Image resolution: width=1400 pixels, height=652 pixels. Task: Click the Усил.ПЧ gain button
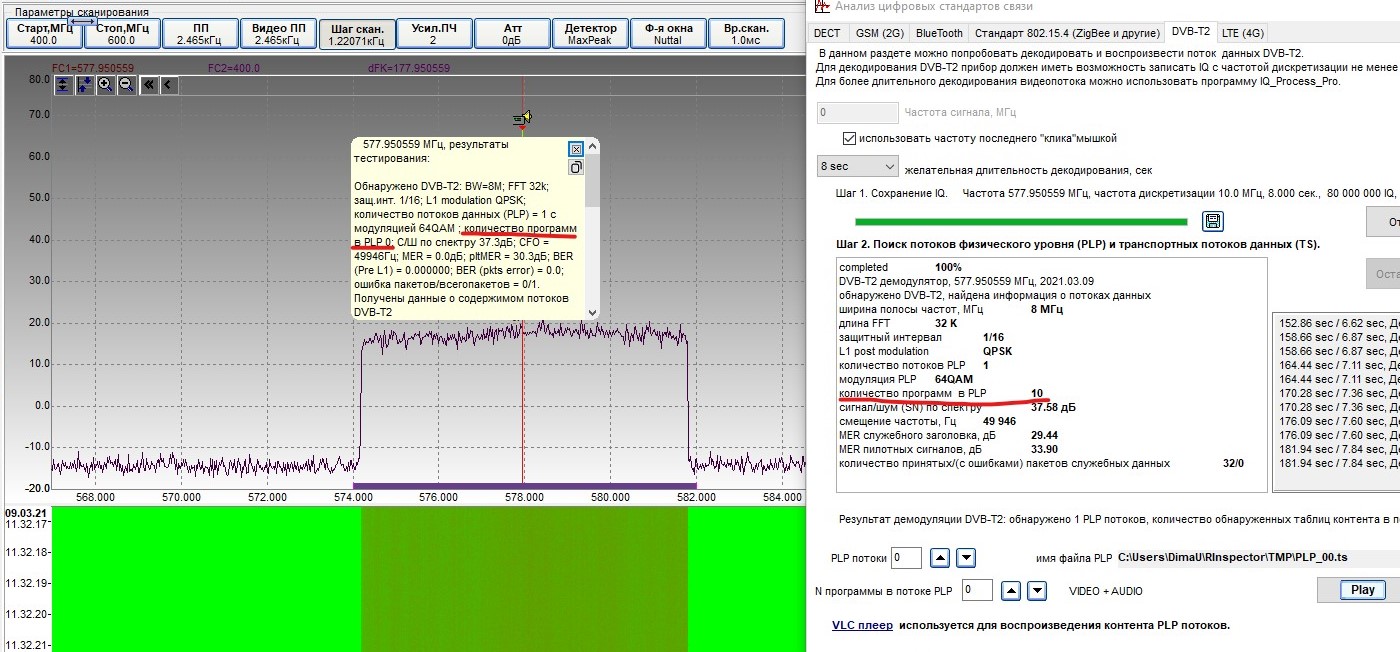tap(433, 34)
